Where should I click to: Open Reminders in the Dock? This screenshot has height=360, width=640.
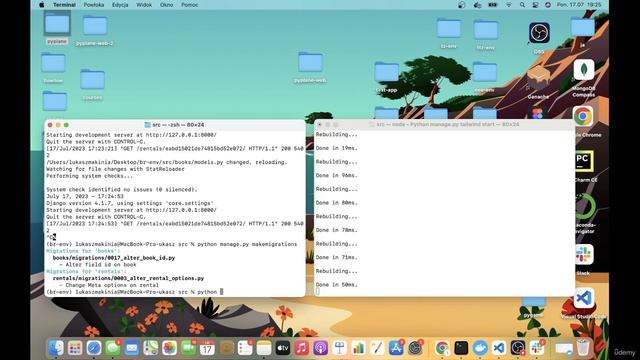245,348
